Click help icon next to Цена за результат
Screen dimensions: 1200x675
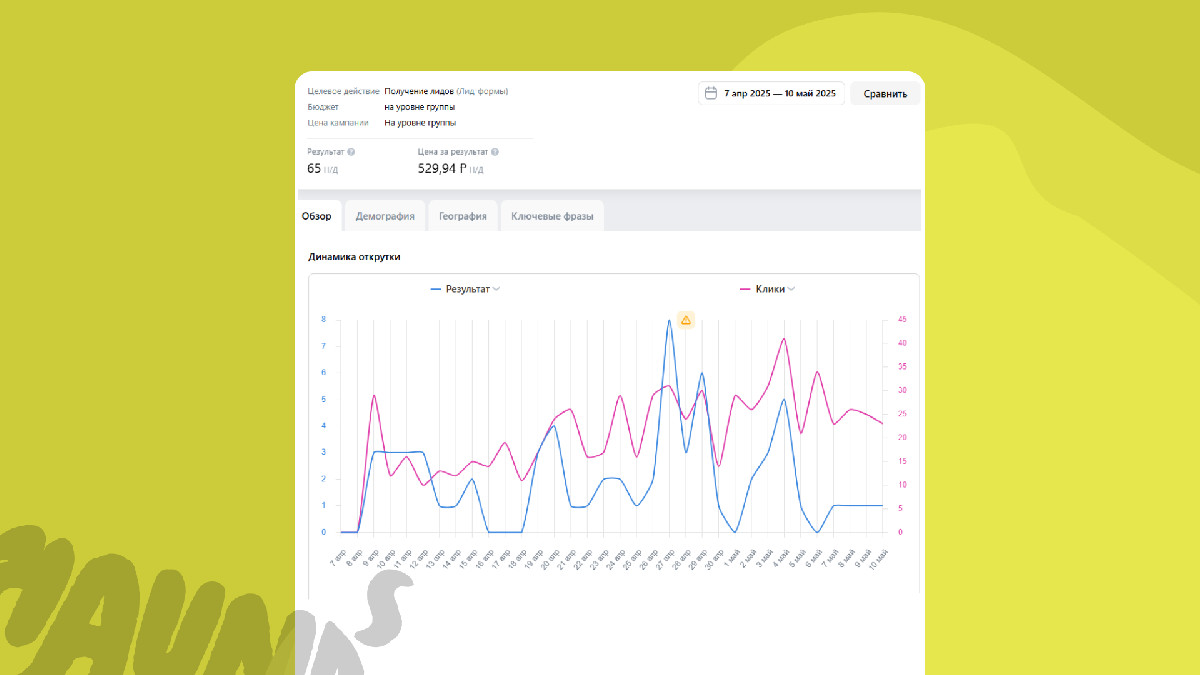pos(495,152)
